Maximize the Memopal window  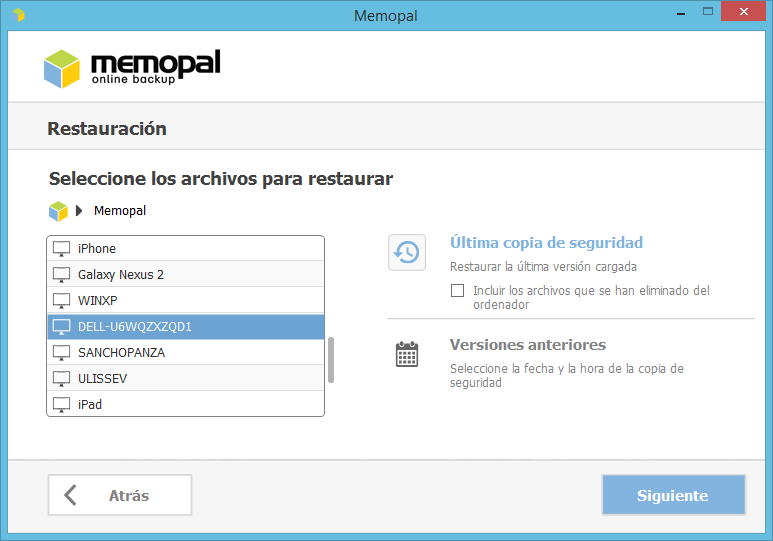(x=708, y=12)
